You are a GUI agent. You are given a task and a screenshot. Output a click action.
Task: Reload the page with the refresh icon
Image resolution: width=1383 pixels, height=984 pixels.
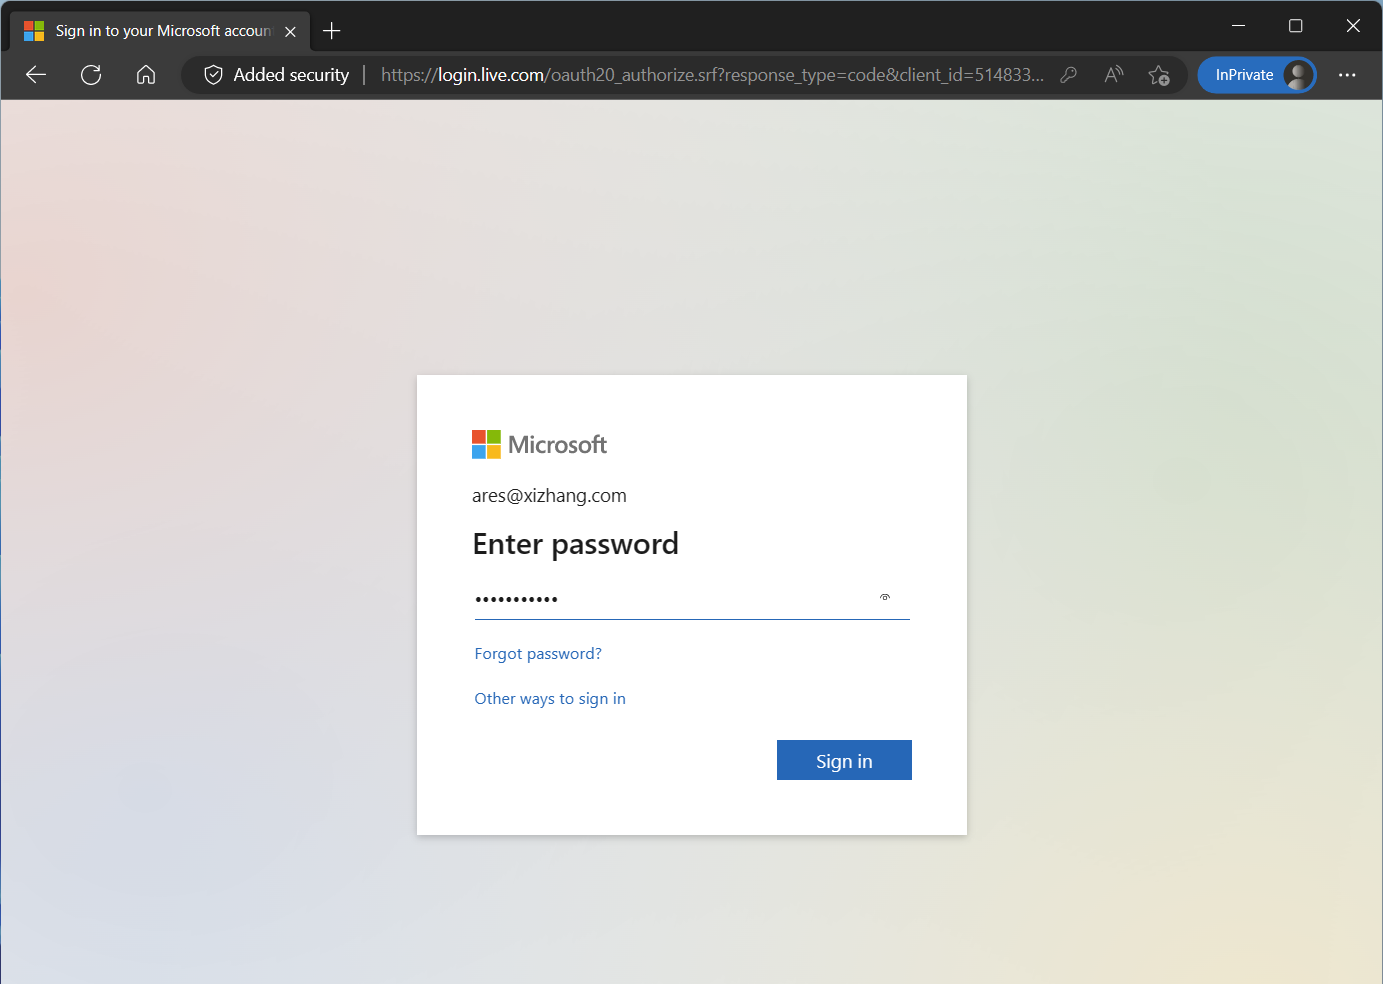click(x=91, y=75)
